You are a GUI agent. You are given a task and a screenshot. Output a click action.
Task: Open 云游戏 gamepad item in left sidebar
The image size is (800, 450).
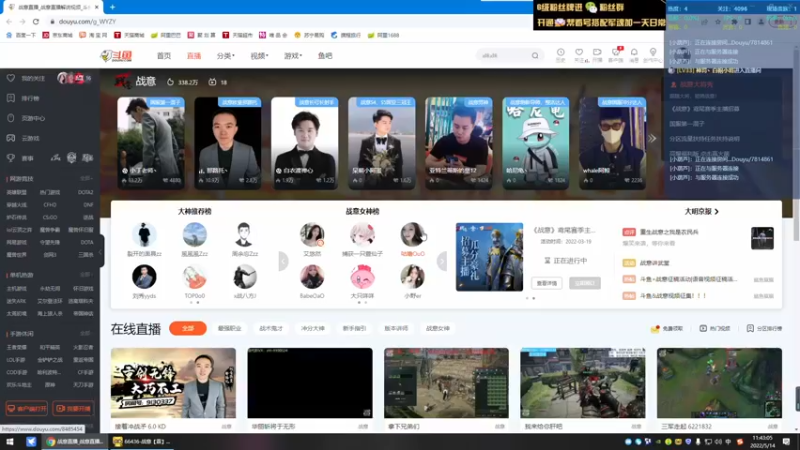point(23,138)
